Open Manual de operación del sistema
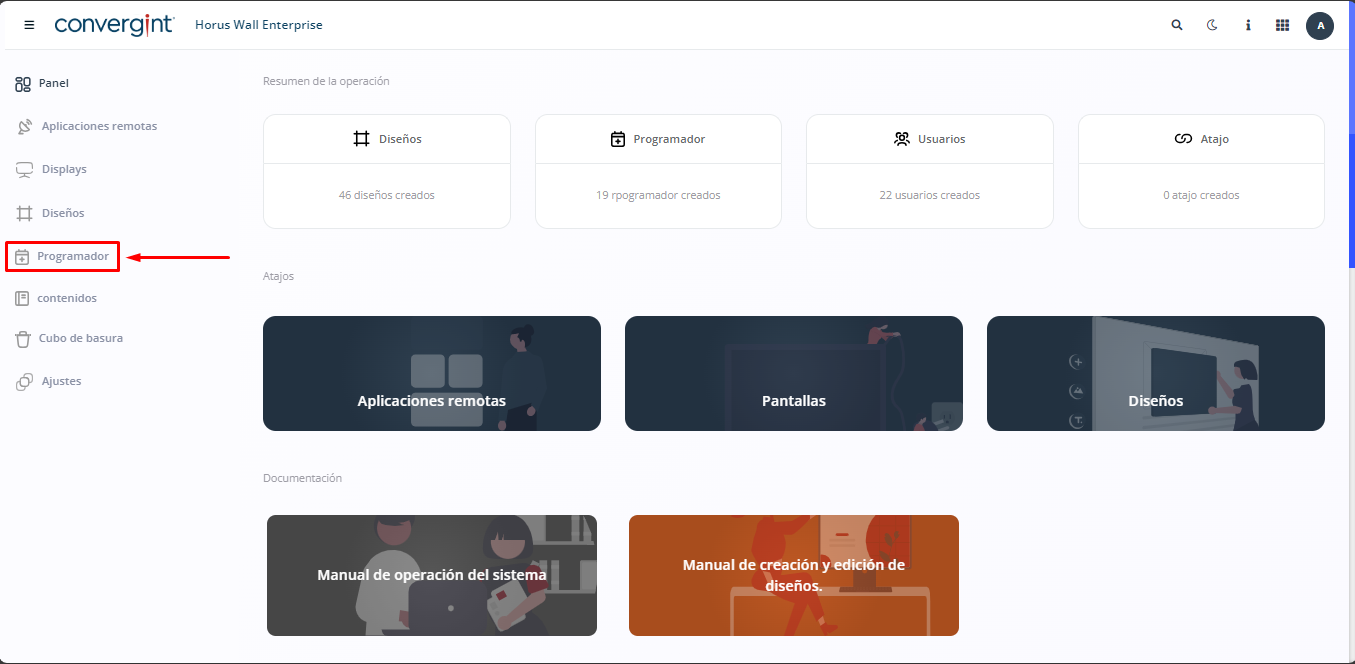Image resolution: width=1355 pixels, height=664 pixels. (x=431, y=575)
